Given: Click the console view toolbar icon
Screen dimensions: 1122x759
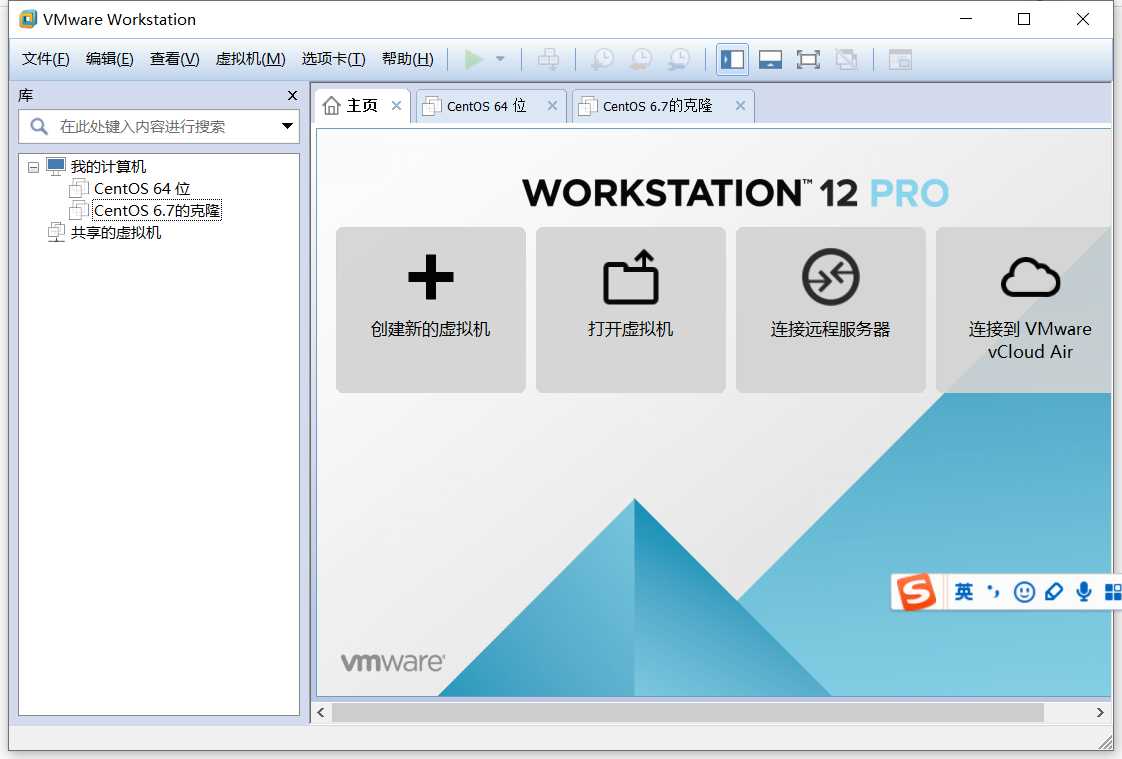Looking at the screenshot, I should coord(900,59).
